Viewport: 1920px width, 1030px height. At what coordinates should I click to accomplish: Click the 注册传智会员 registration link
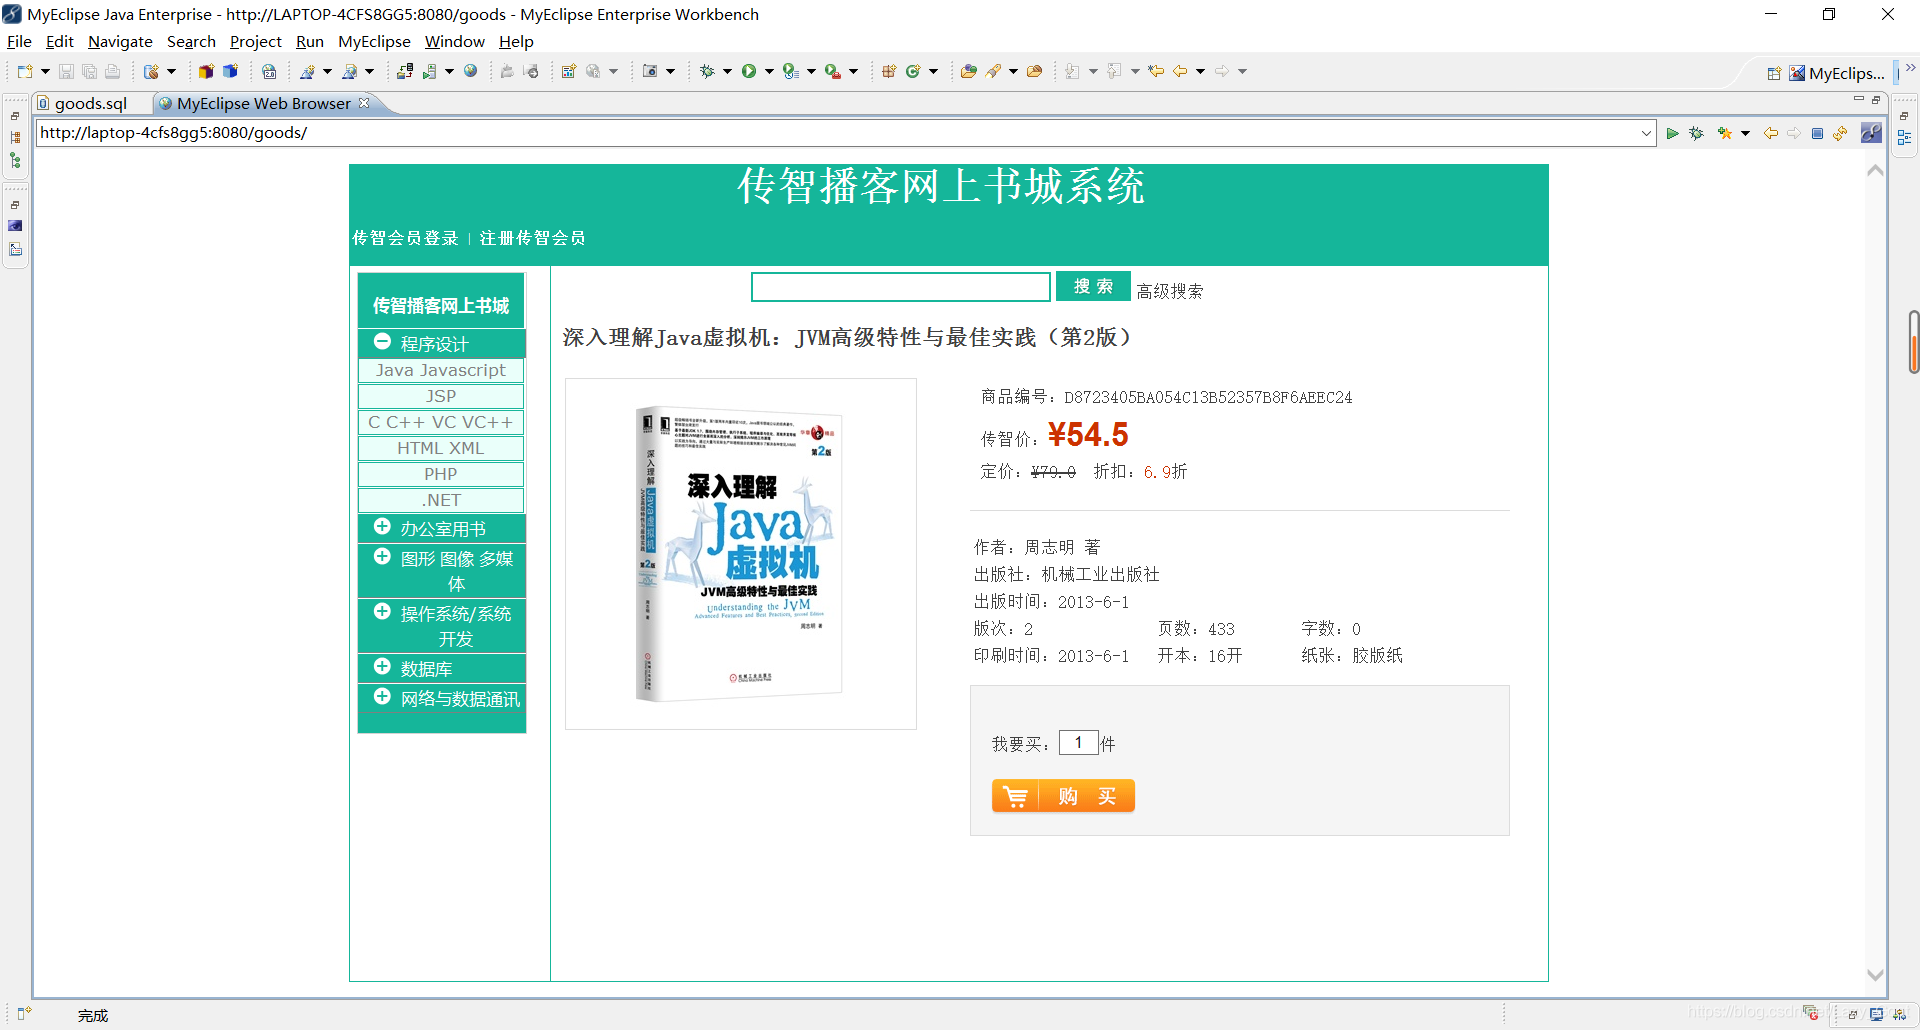pos(531,238)
